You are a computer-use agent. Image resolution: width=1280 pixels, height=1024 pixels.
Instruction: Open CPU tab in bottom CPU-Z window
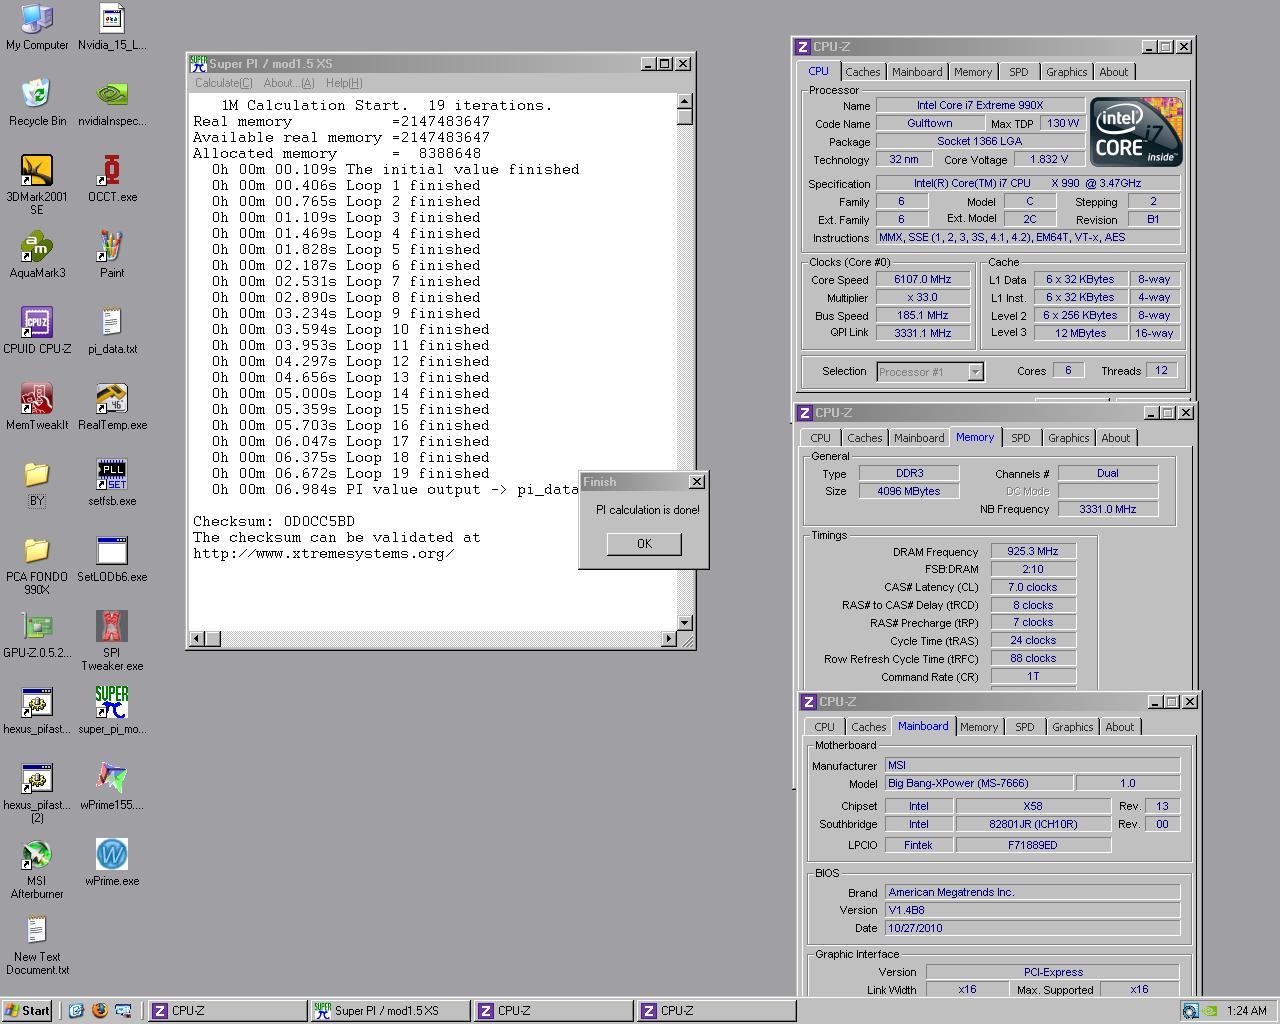[824, 727]
